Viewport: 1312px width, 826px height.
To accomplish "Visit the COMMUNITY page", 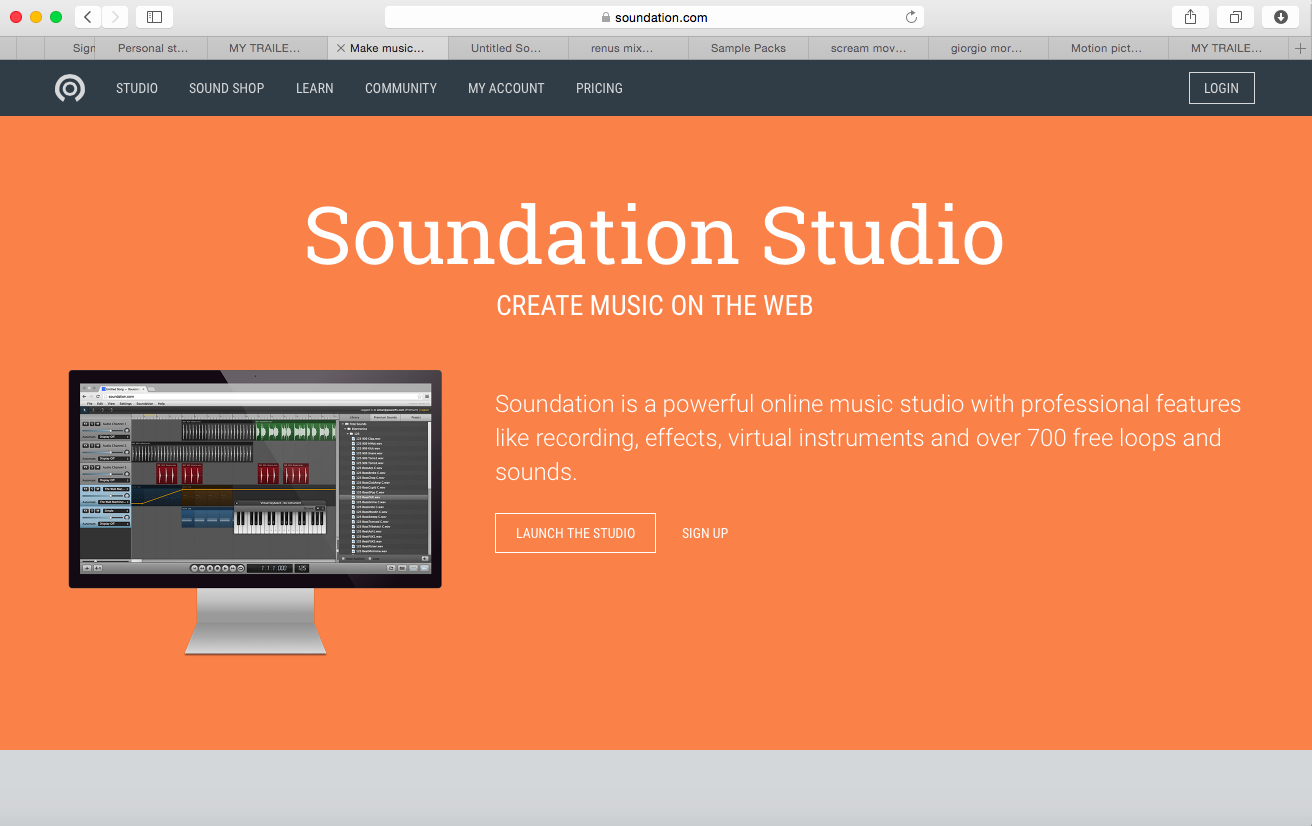I will click(x=401, y=88).
